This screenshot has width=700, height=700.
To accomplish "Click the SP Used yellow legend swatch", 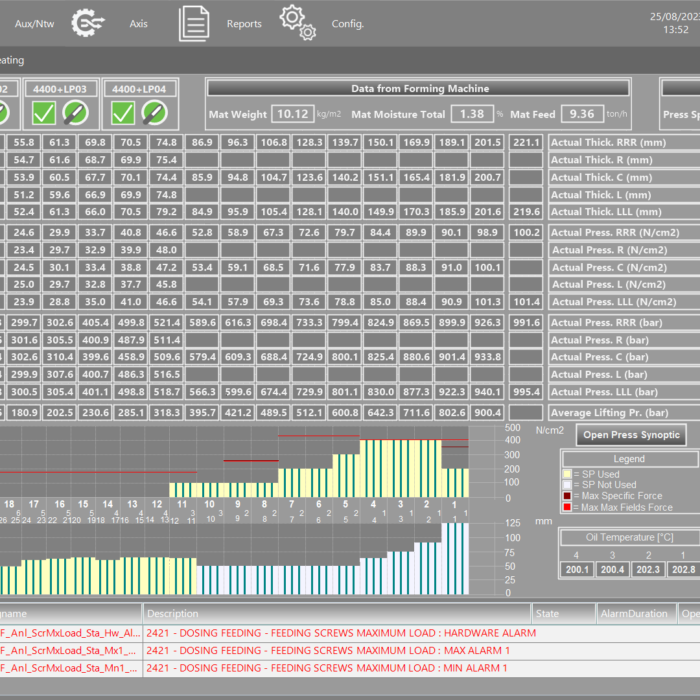I will click(x=566, y=474).
